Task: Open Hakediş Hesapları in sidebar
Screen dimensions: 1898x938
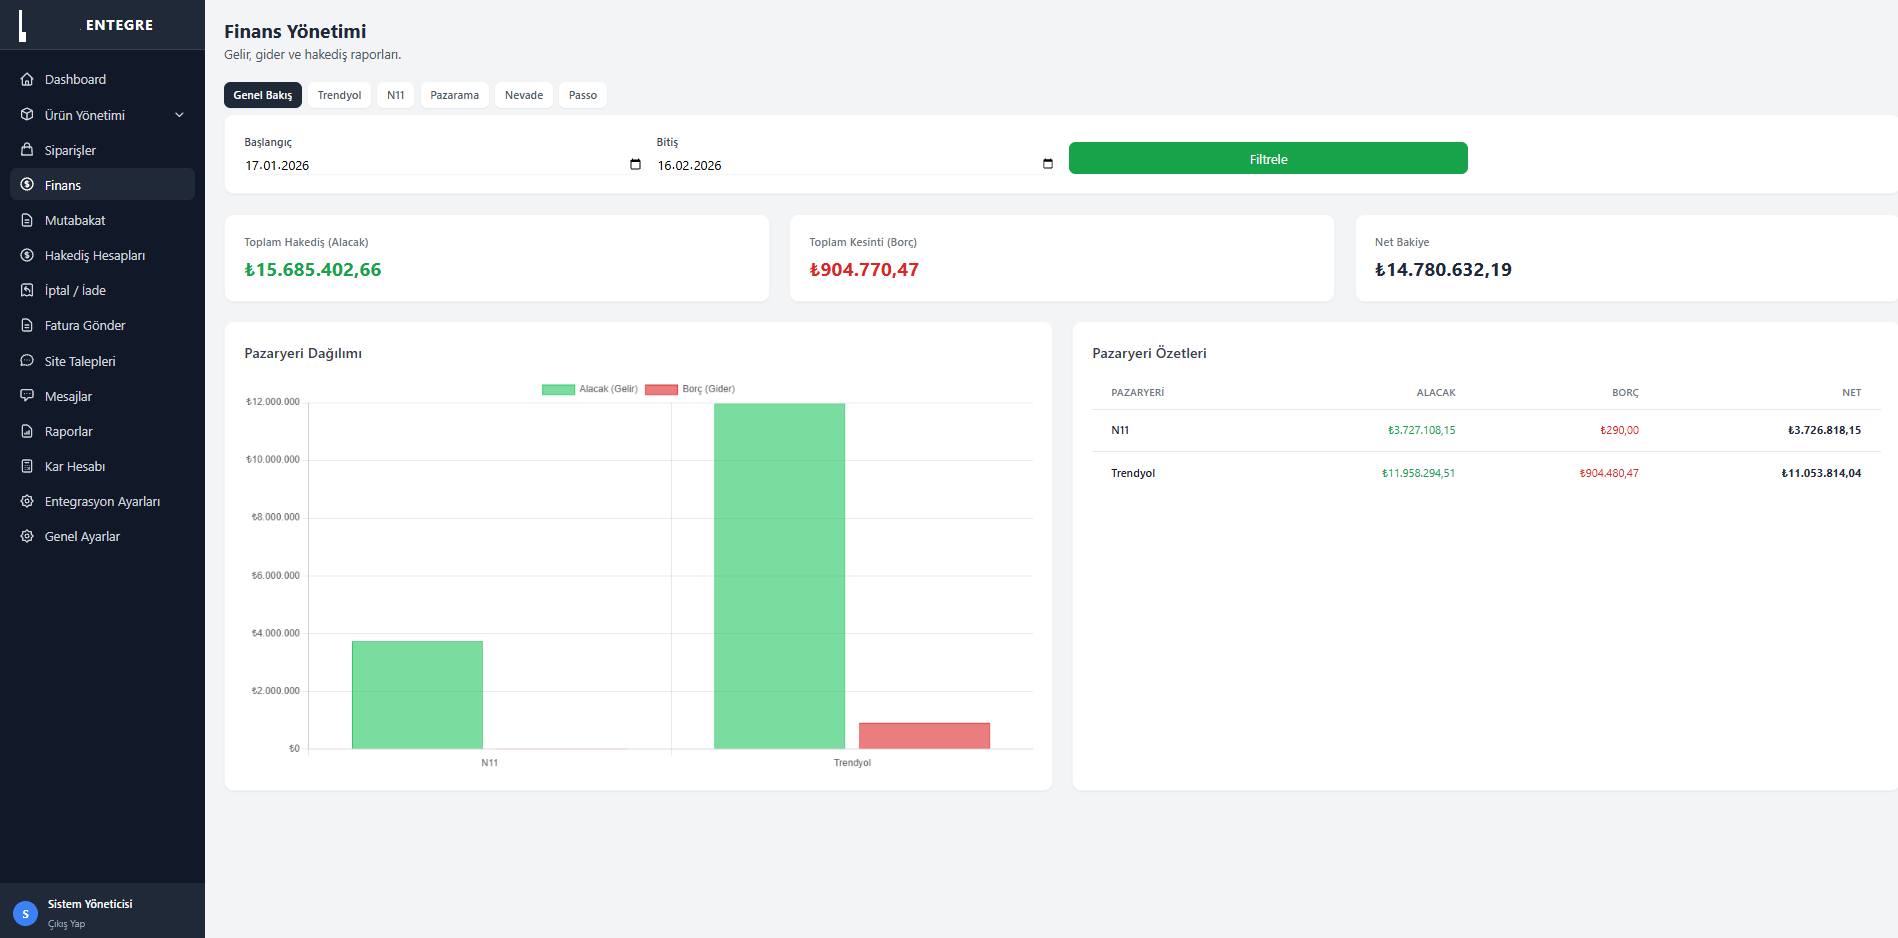Action: coord(95,255)
